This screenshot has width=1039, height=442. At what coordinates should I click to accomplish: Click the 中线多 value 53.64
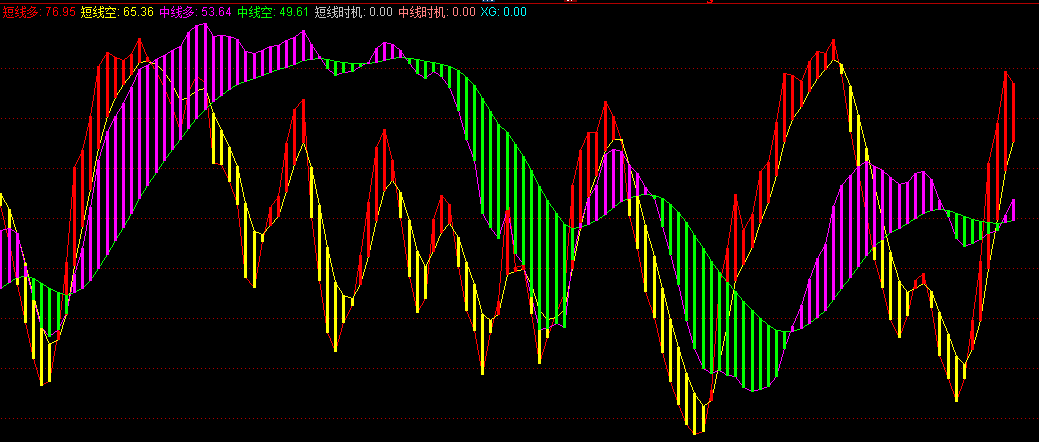pos(217,12)
